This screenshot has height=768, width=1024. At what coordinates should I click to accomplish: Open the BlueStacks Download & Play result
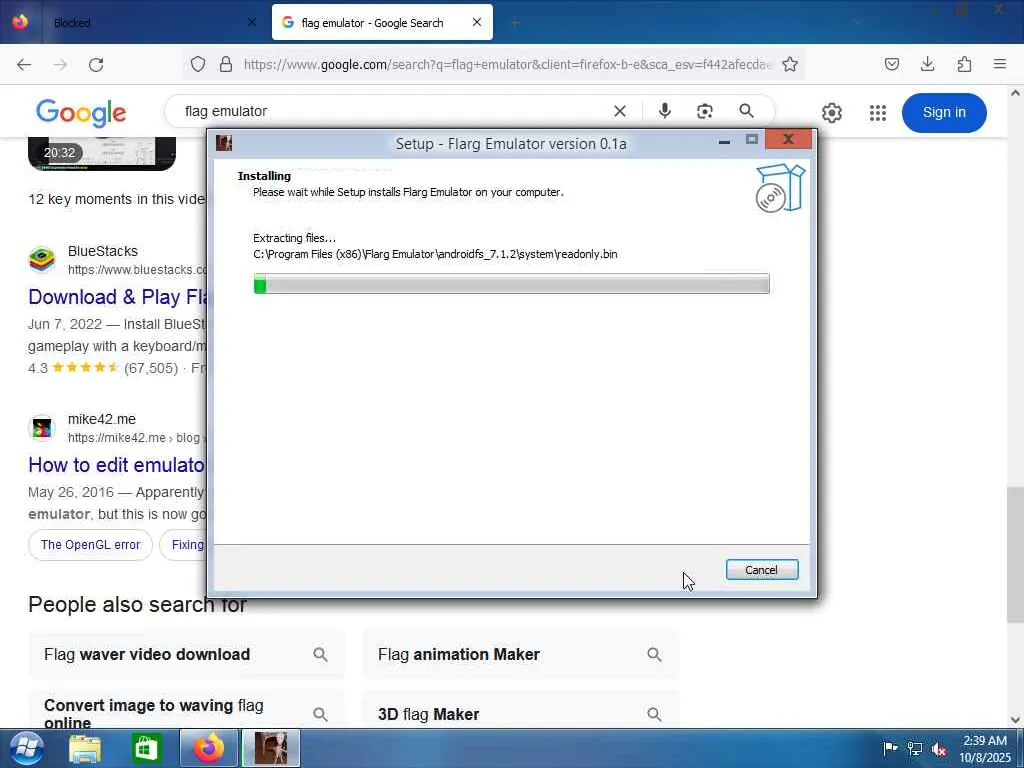(118, 297)
